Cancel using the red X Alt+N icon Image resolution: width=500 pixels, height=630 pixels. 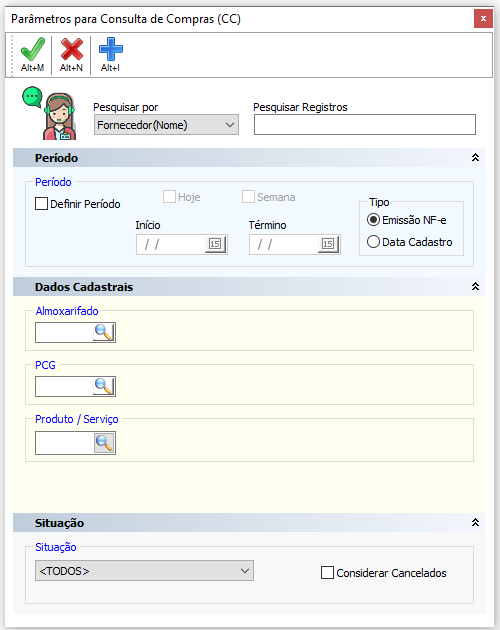pos(72,55)
